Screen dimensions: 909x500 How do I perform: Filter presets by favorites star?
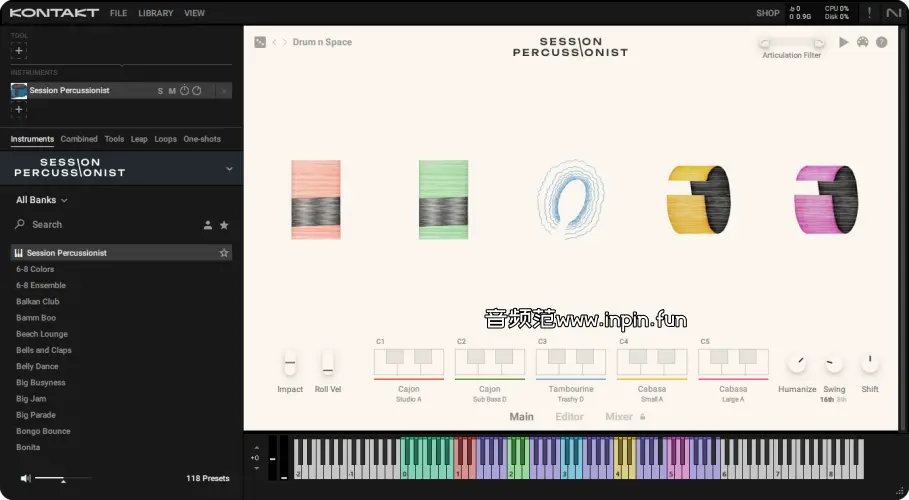[224, 225]
